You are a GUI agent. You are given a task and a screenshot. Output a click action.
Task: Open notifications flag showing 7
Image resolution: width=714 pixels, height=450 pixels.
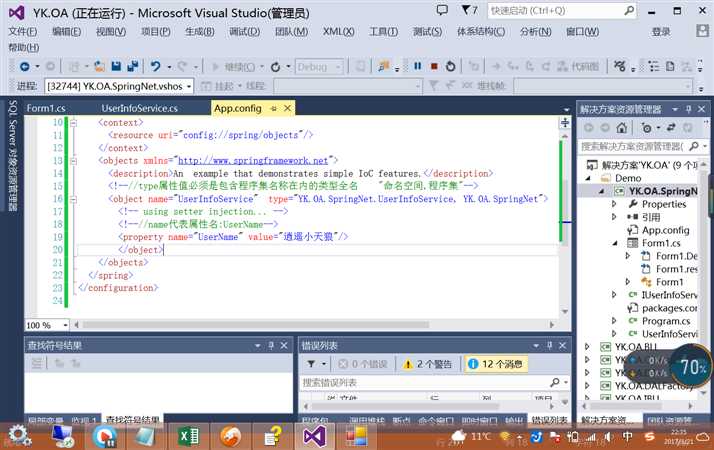coord(469,10)
